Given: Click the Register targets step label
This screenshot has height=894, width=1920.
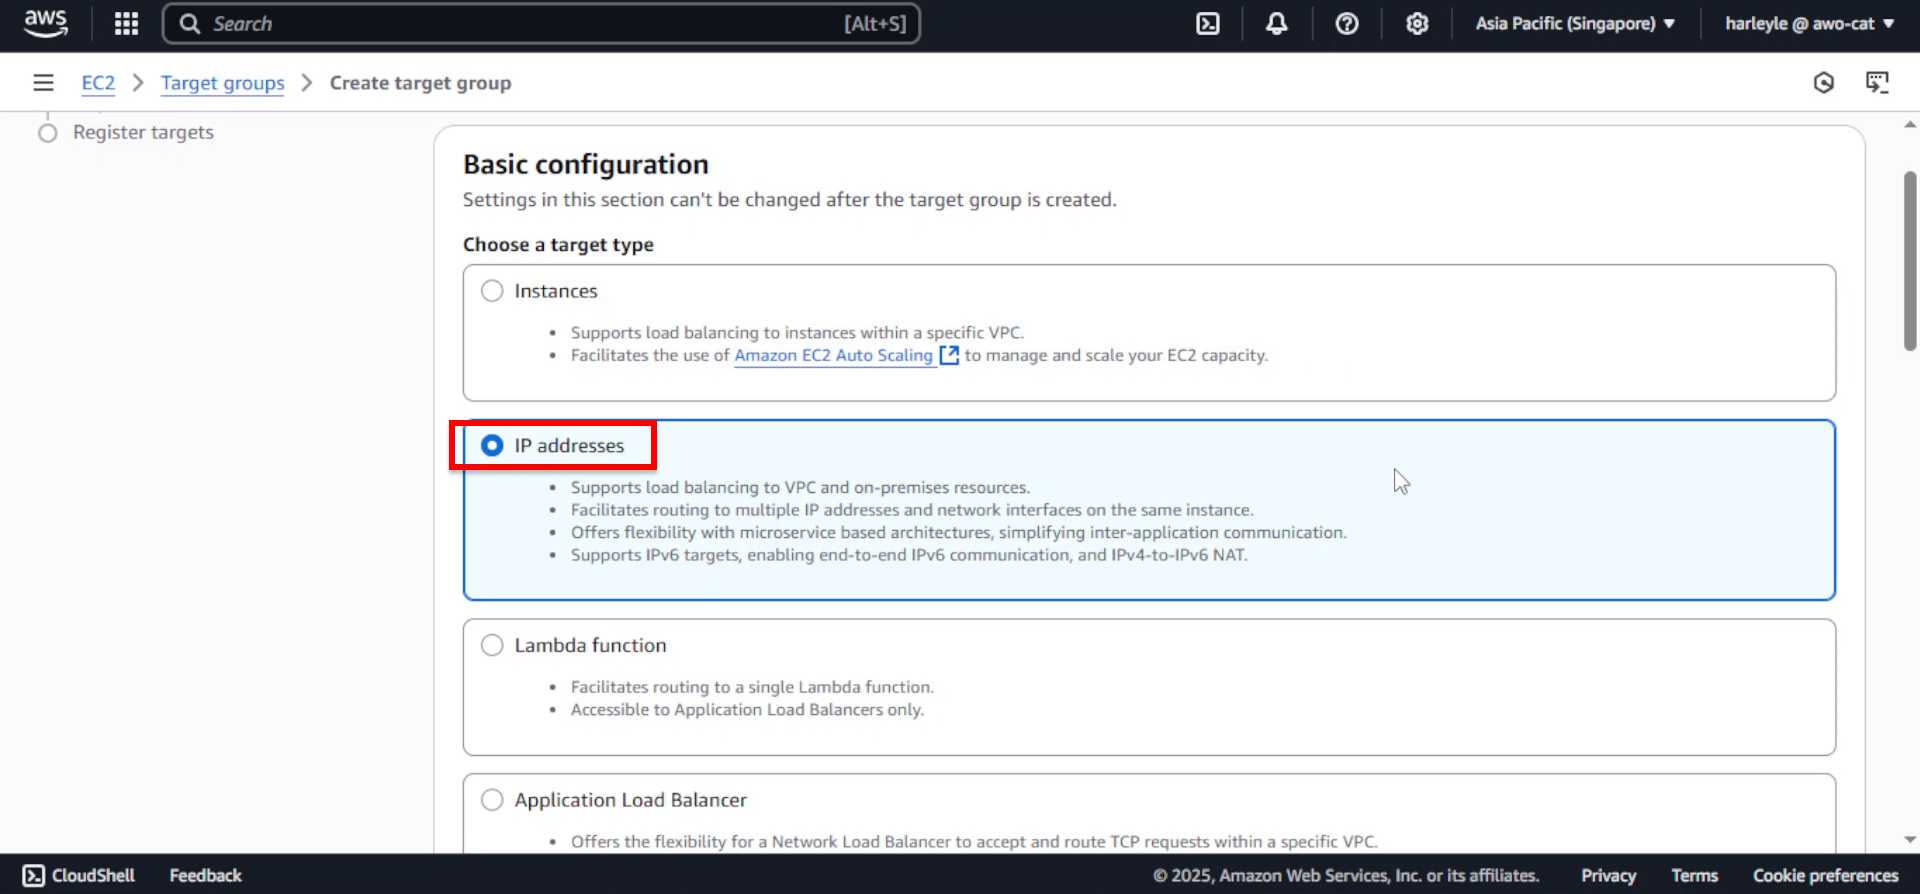Looking at the screenshot, I should [143, 132].
